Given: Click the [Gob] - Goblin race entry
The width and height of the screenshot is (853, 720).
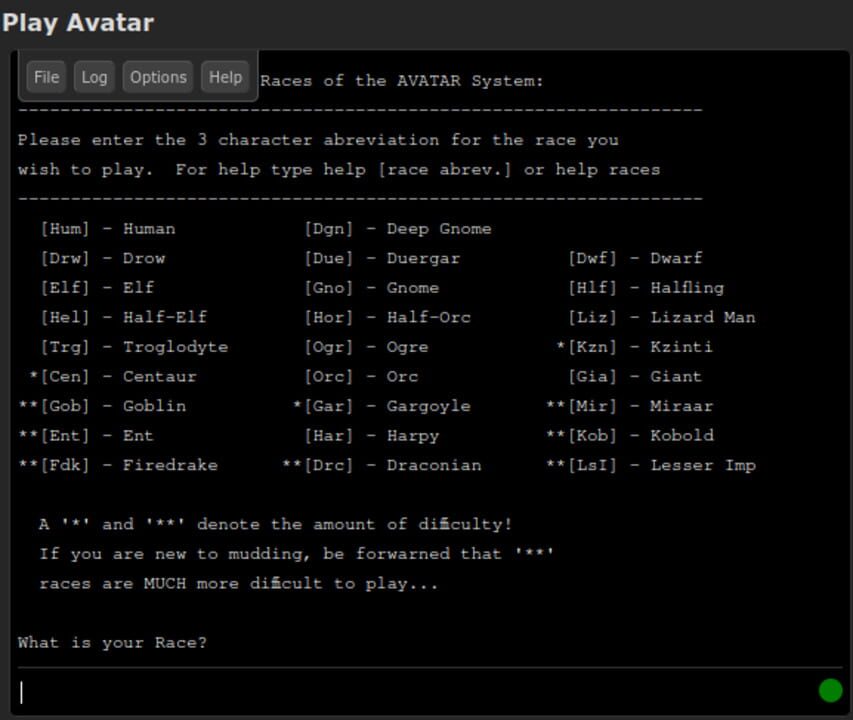Looking at the screenshot, I should [x=102, y=406].
